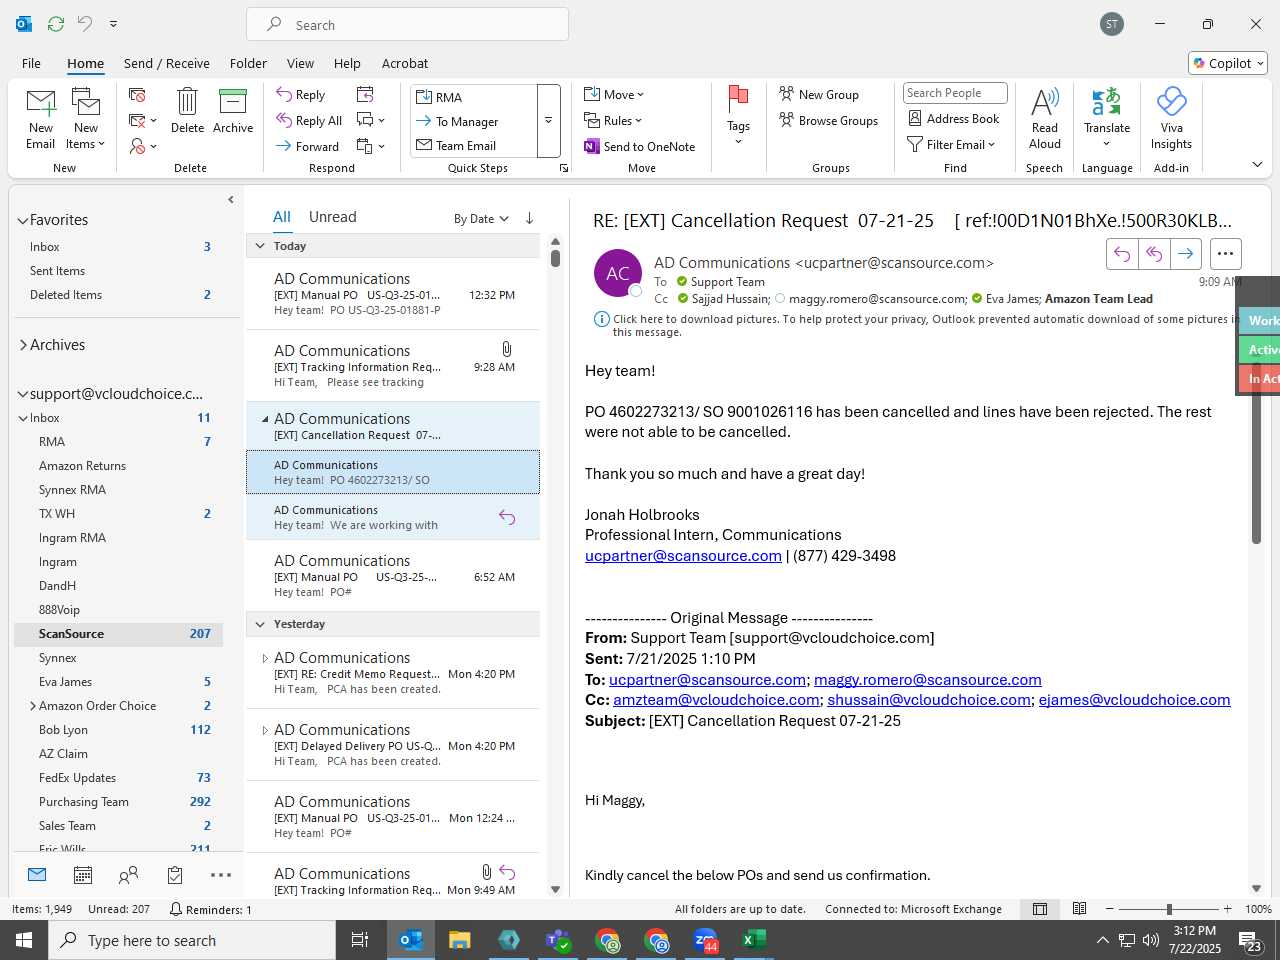
Task: Expand the Quick Steps gallery
Action: click(548, 121)
